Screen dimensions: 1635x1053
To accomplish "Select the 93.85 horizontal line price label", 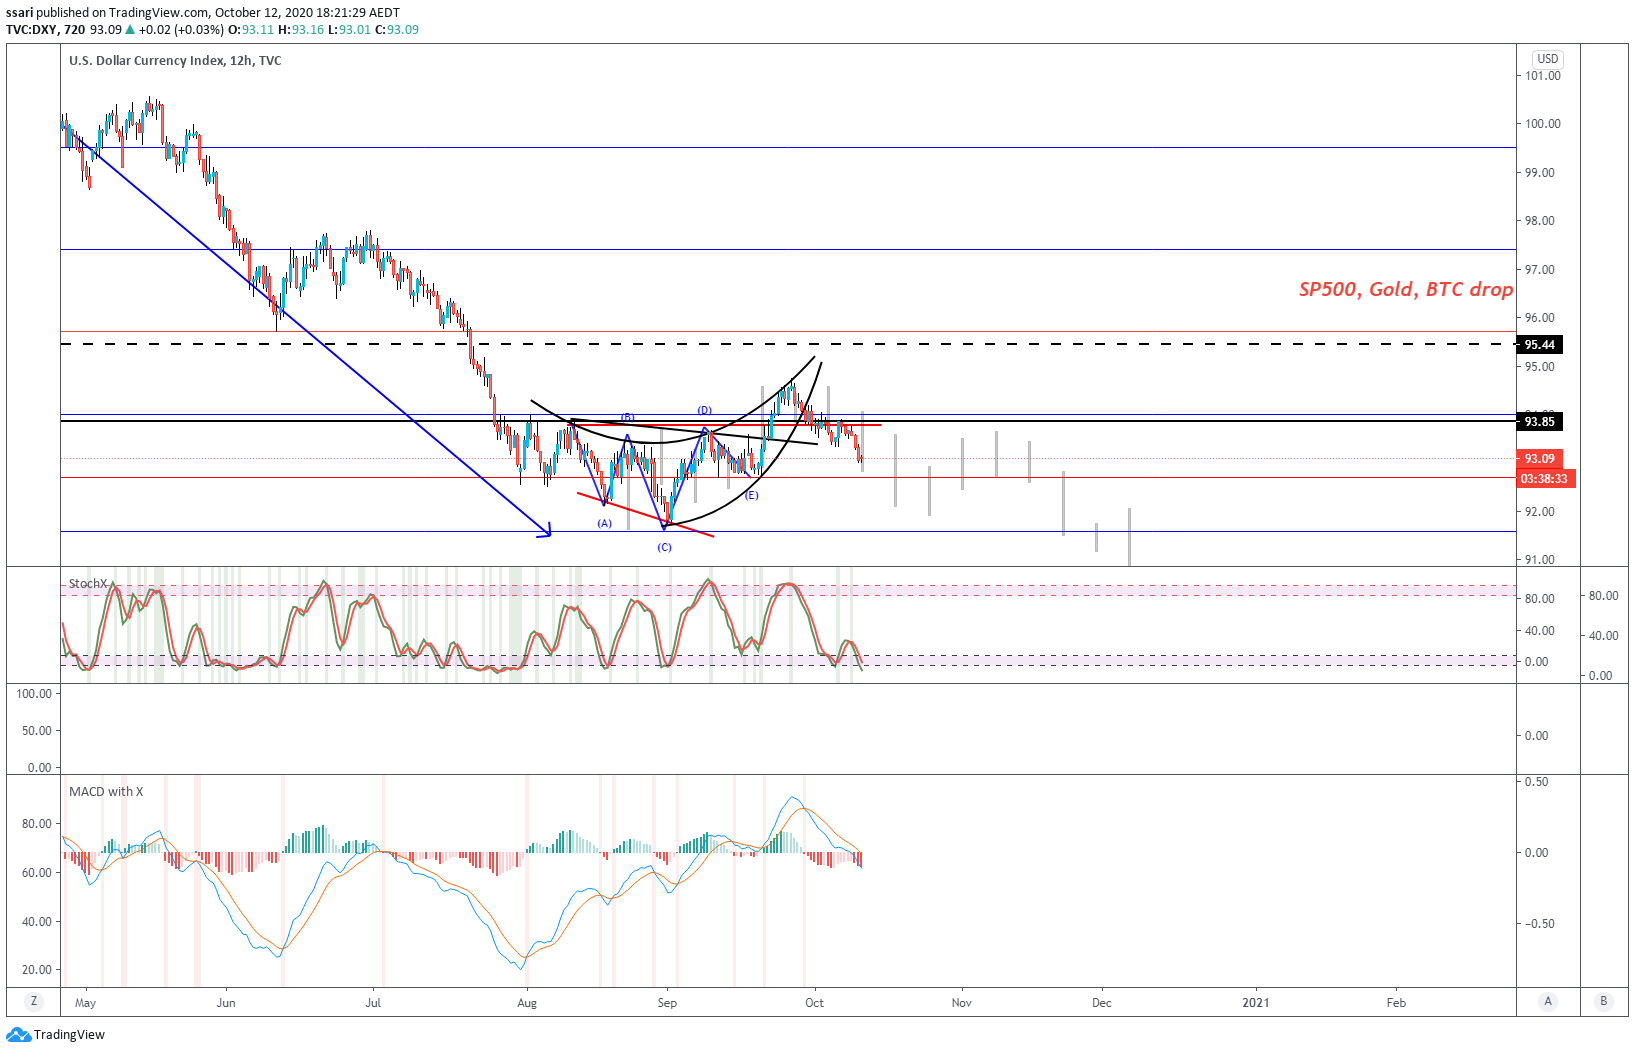I will click(1540, 422).
